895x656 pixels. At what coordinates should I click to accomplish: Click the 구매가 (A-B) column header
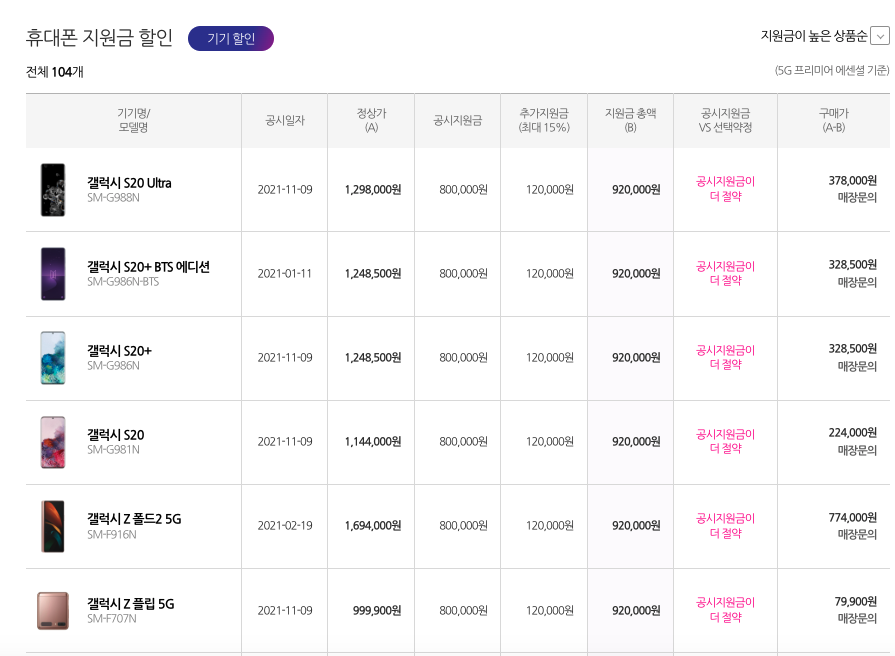tap(834, 120)
